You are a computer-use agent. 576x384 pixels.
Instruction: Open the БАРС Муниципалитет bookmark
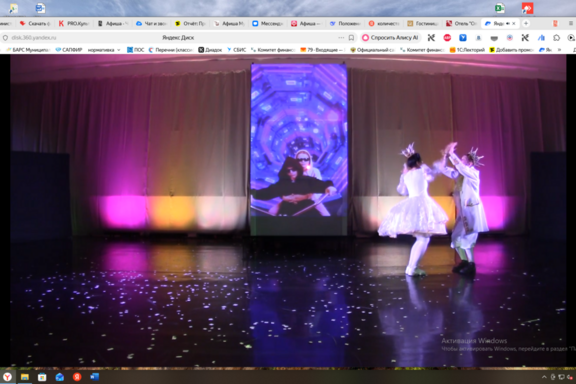point(28,50)
